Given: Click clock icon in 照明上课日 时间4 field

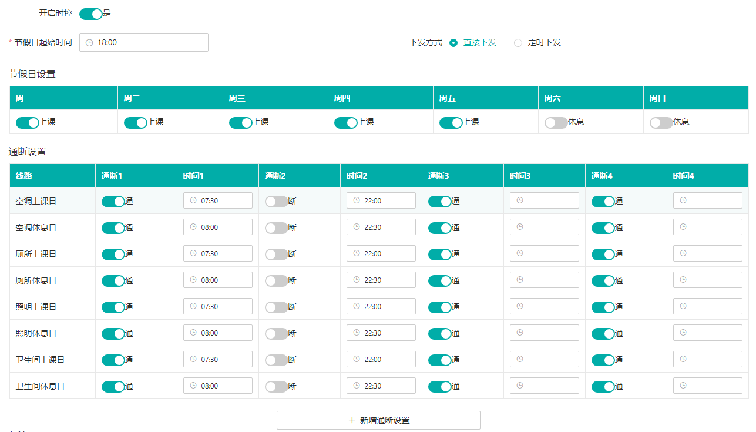Looking at the screenshot, I should pyautogui.click(x=683, y=306).
